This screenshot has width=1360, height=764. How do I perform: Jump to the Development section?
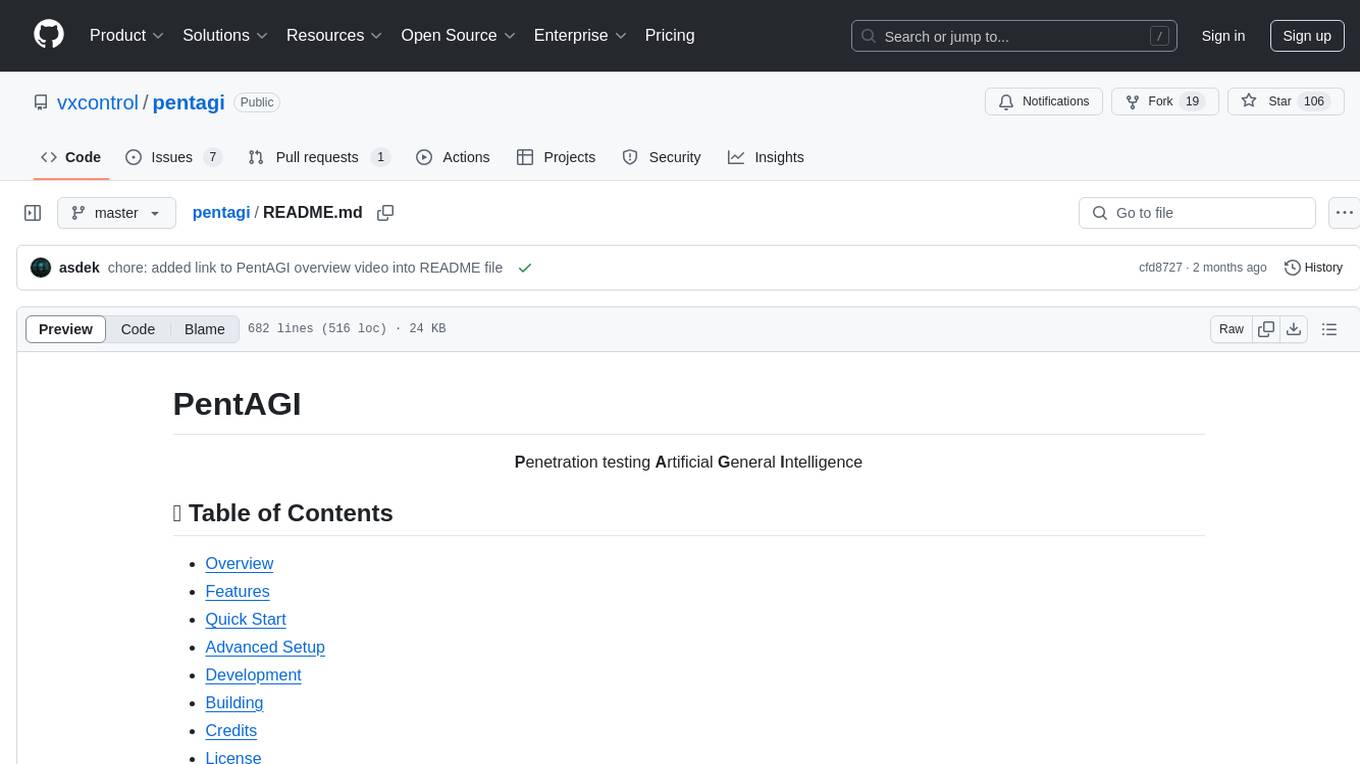[253, 675]
